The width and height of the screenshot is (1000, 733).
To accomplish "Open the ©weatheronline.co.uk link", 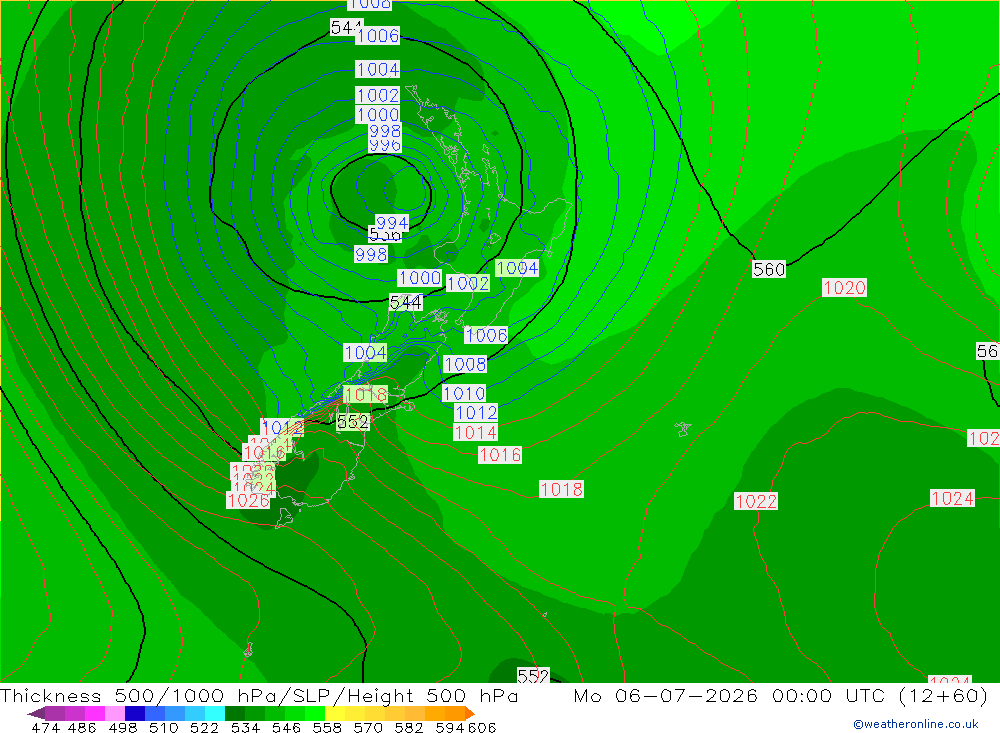I will (x=916, y=724).
